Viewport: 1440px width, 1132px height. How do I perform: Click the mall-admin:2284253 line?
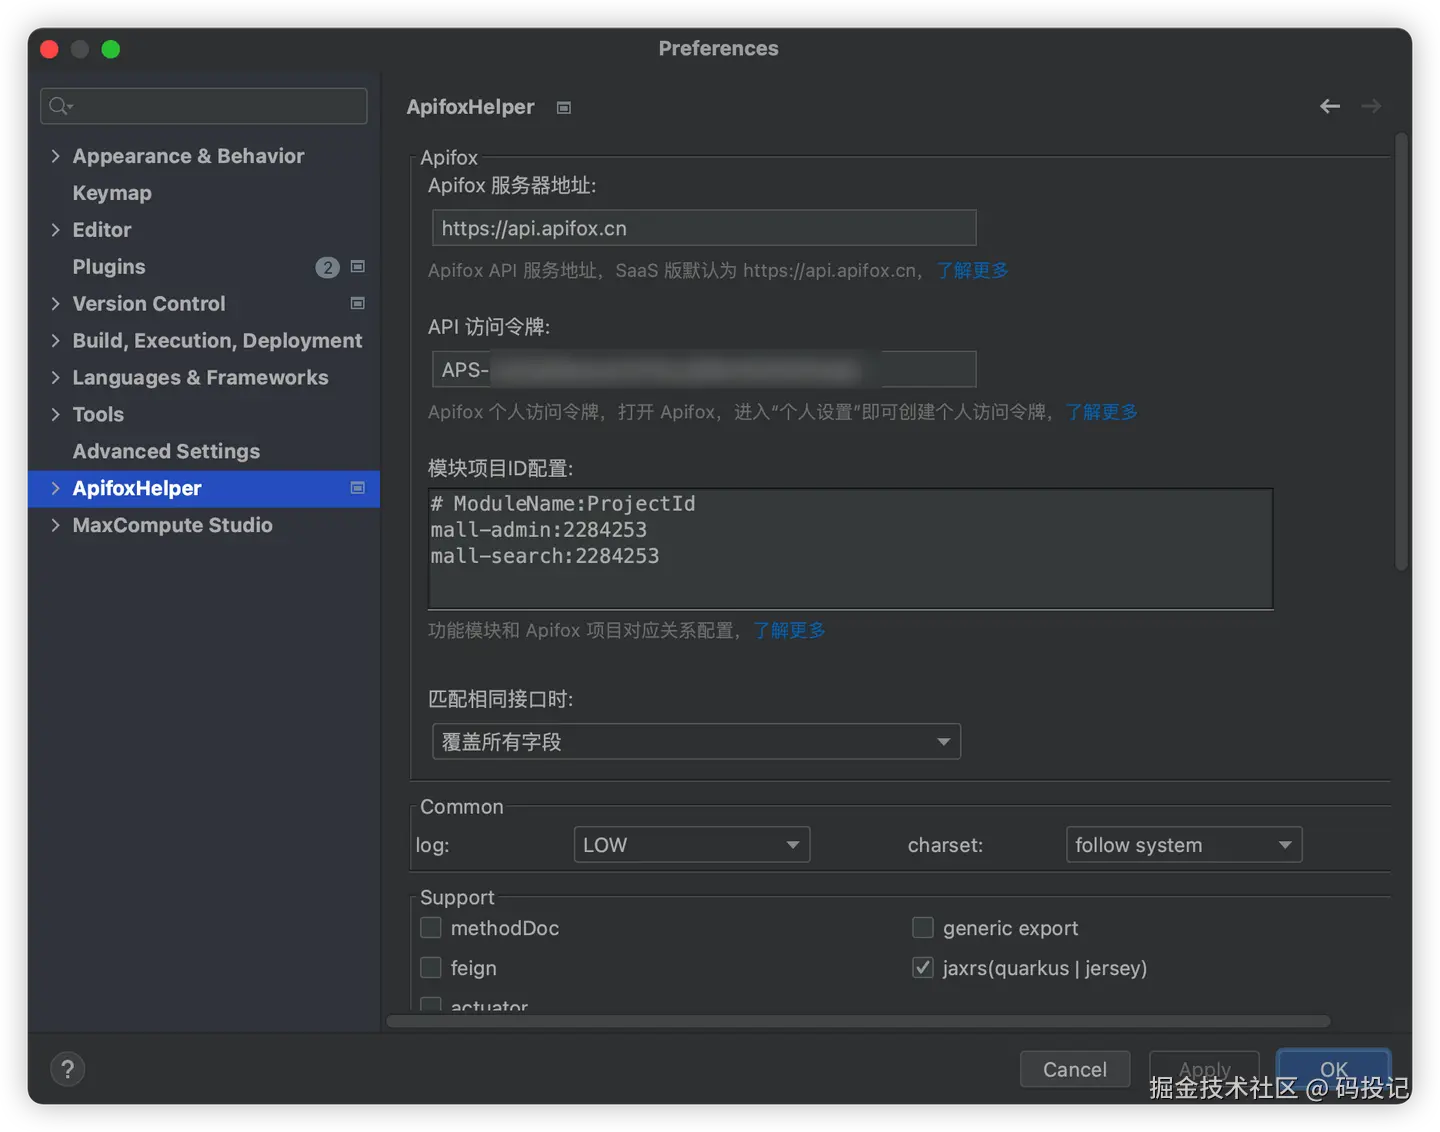click(x=539, y=530)
